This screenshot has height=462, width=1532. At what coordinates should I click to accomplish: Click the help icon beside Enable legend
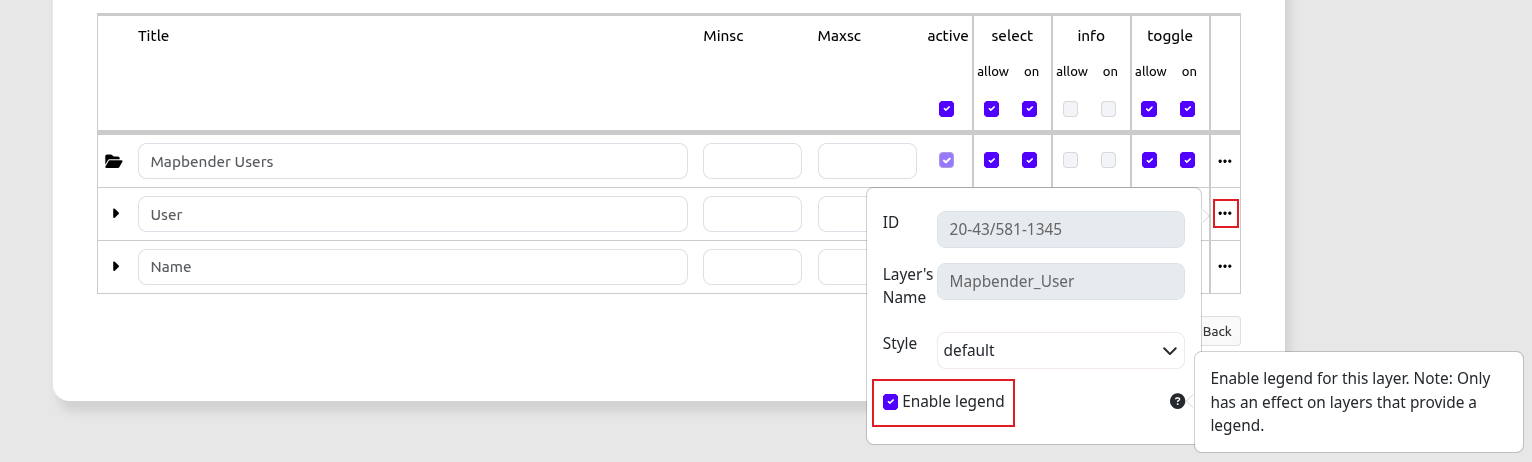tap(1177, 401)
